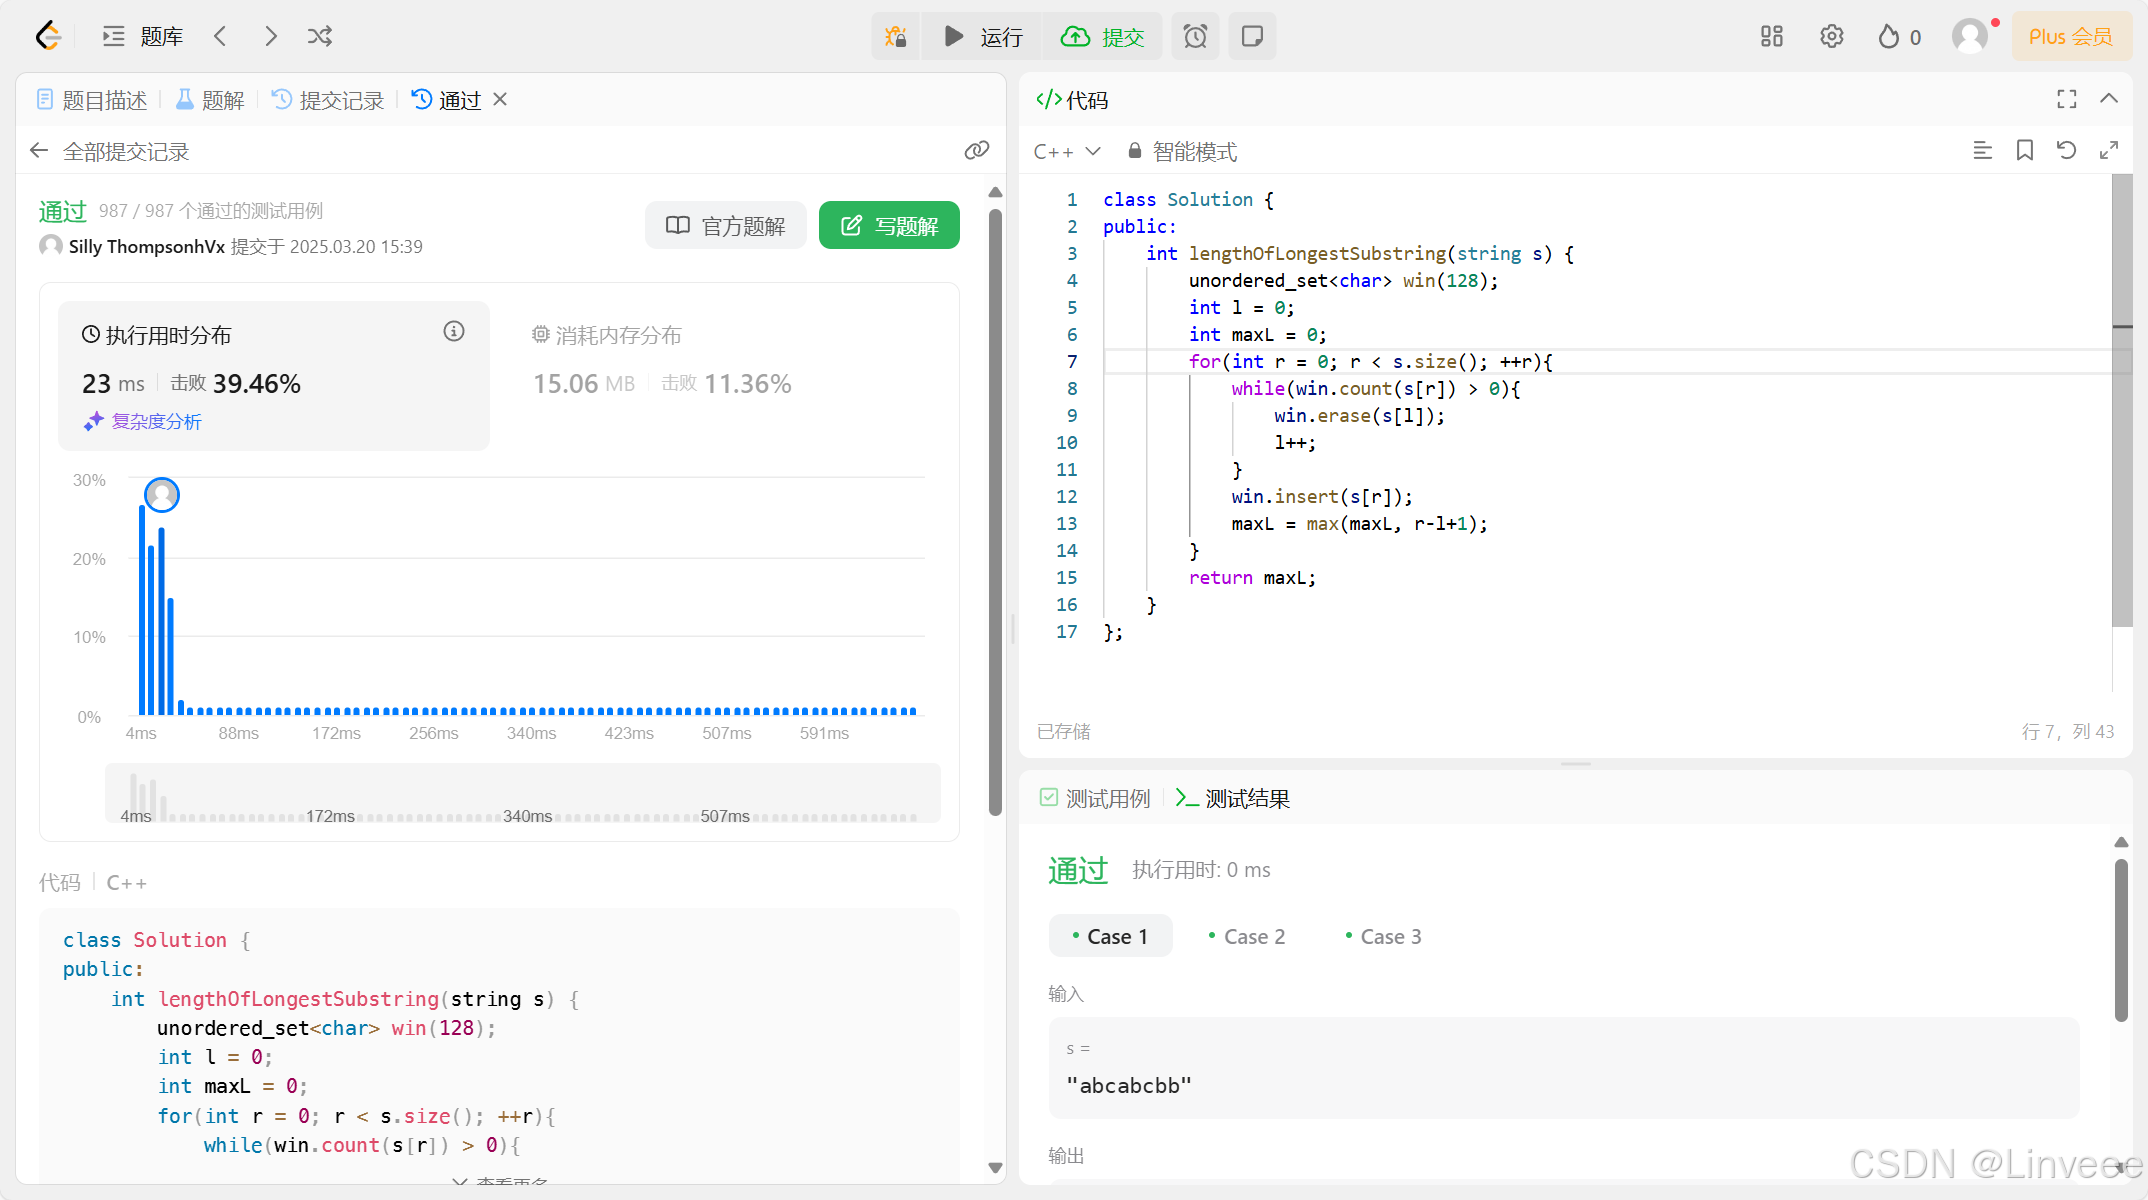Copy submission link chain icon

976,151
